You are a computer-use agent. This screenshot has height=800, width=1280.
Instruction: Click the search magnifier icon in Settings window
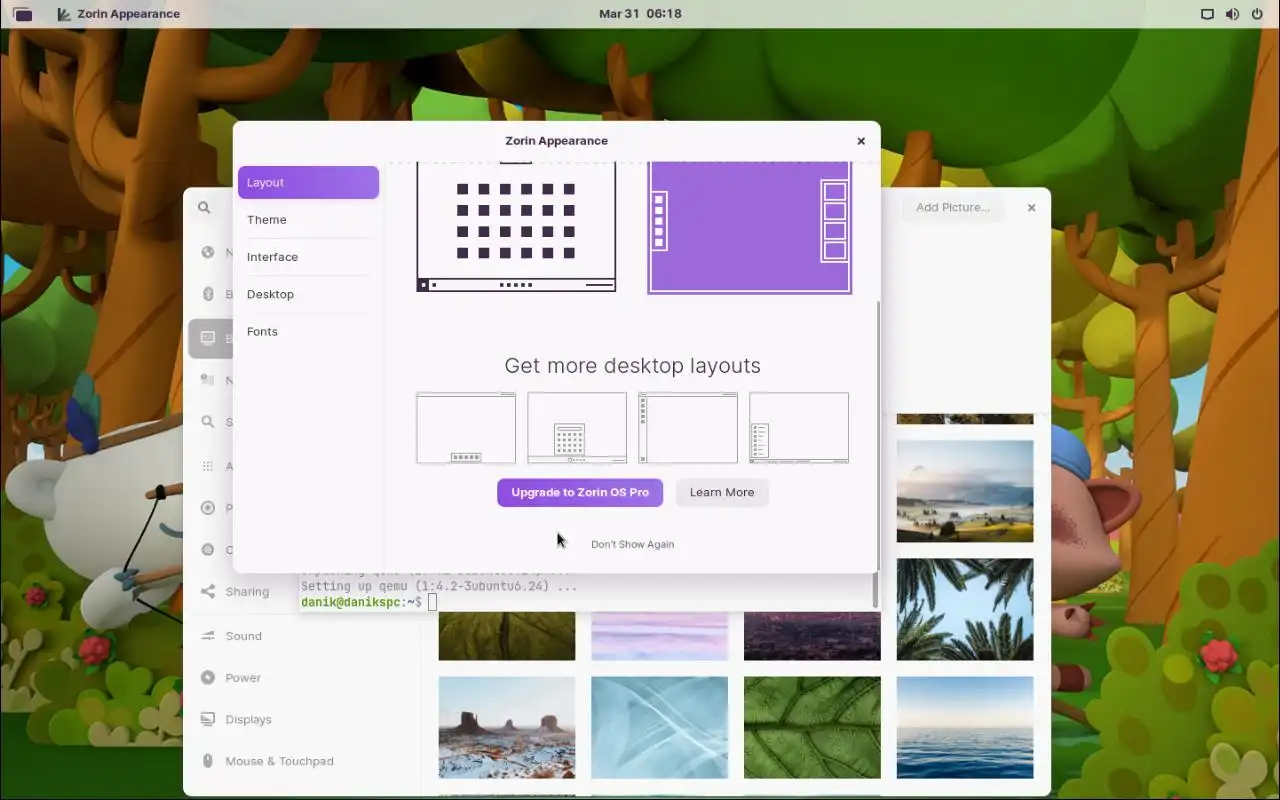pyautogui.click(x=204, y=208)
